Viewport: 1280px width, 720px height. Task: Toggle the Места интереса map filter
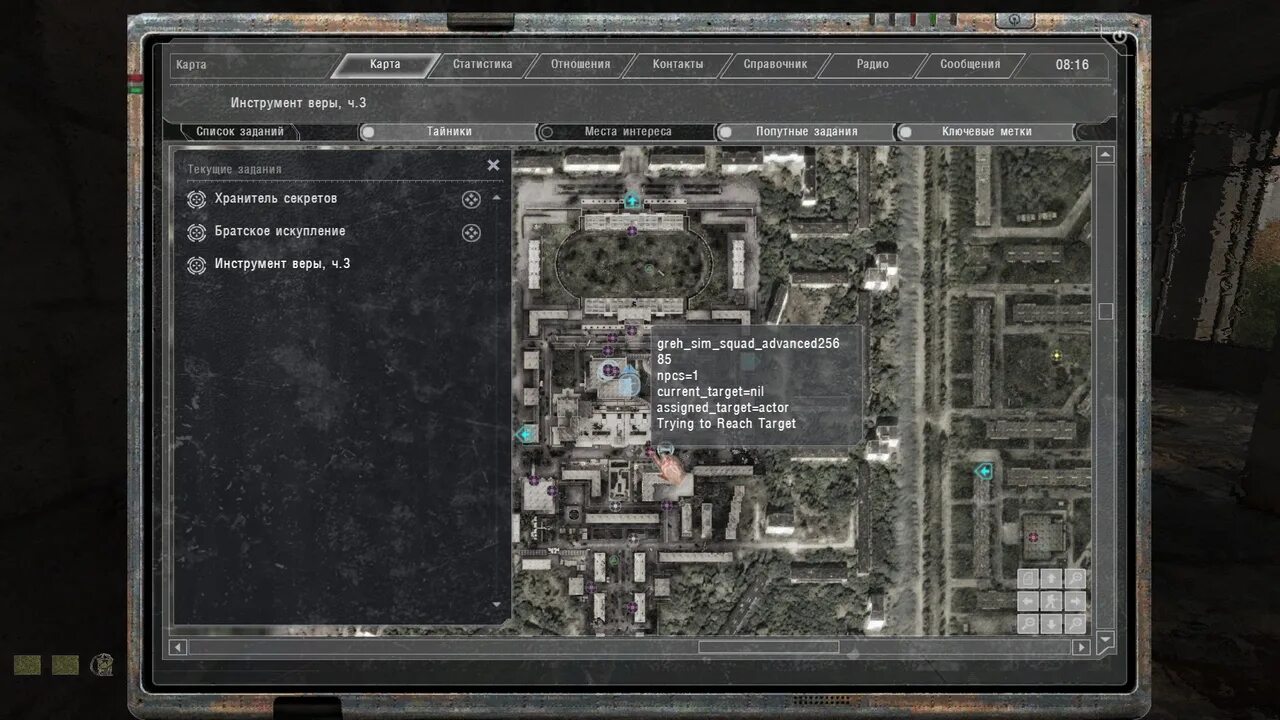pos(627,132)
